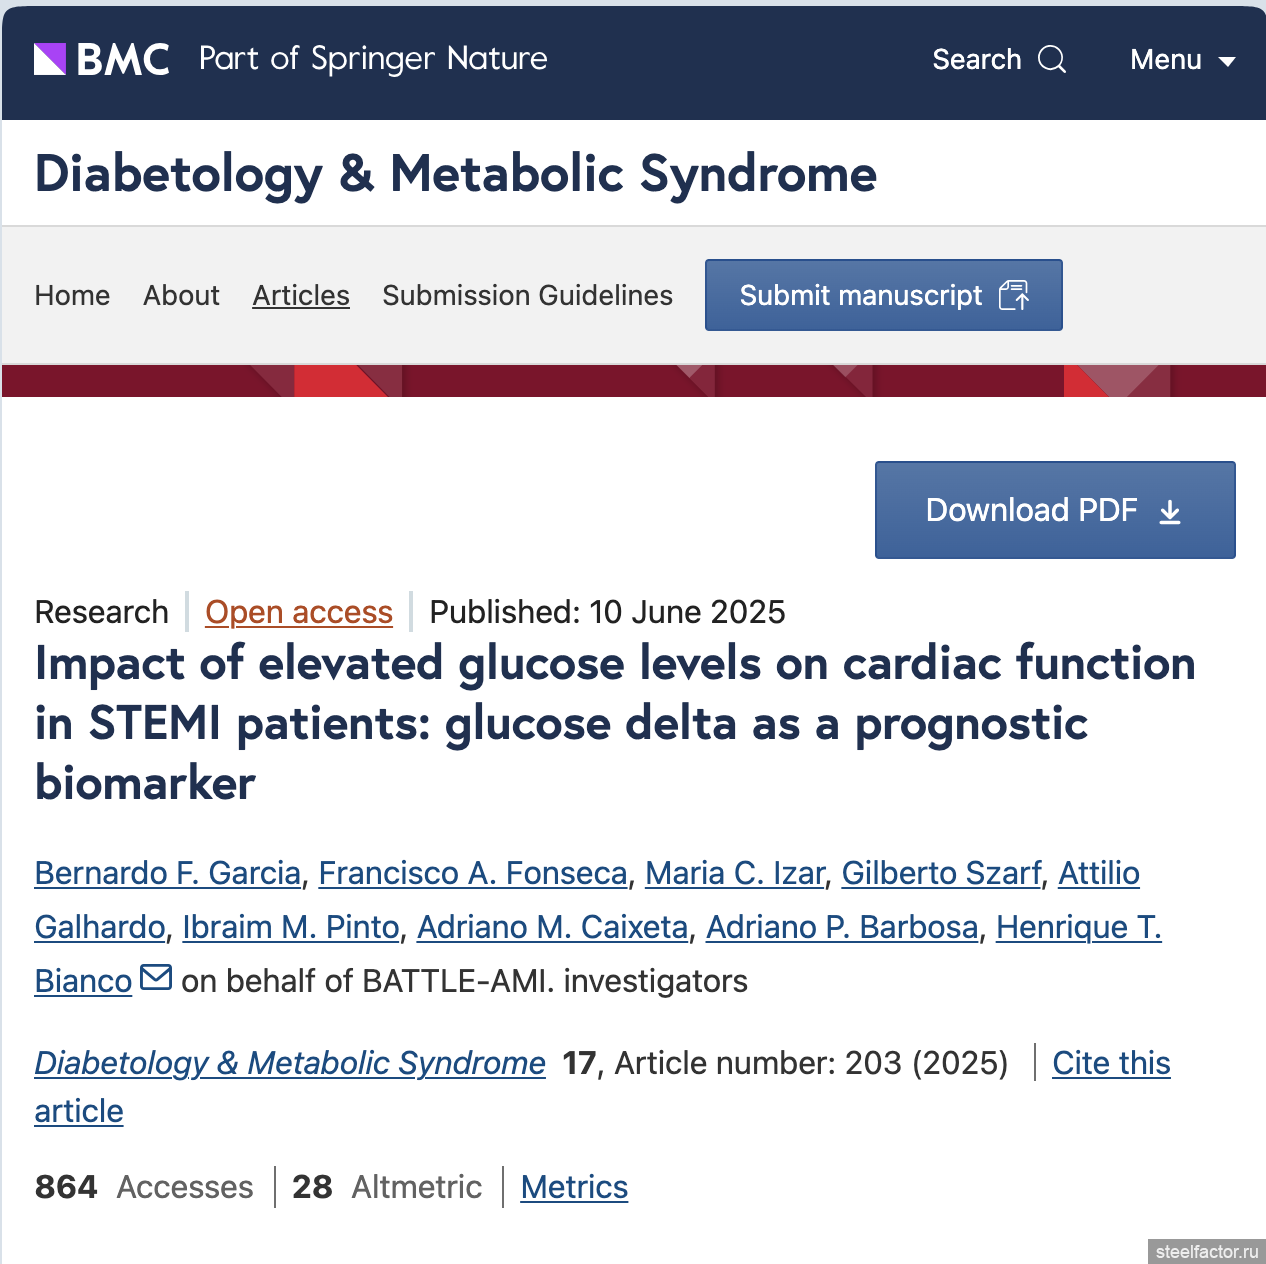Click the Diabetology & Metabolic Syndrome journal heading
Screen dimensions: 1266x1264
point(456,174)
